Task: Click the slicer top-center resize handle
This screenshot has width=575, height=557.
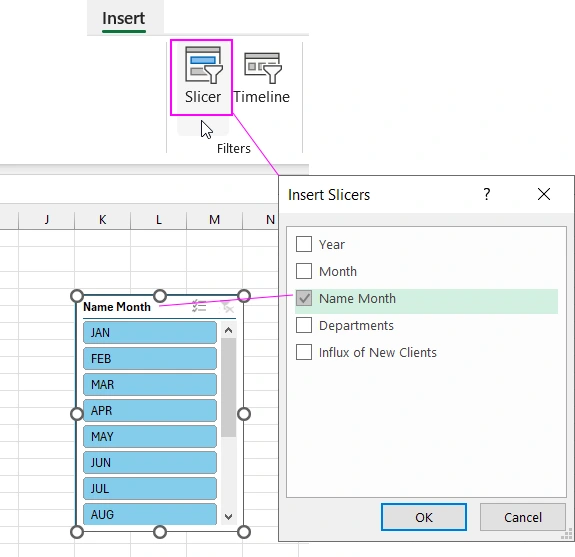Action: pos(160,296)
